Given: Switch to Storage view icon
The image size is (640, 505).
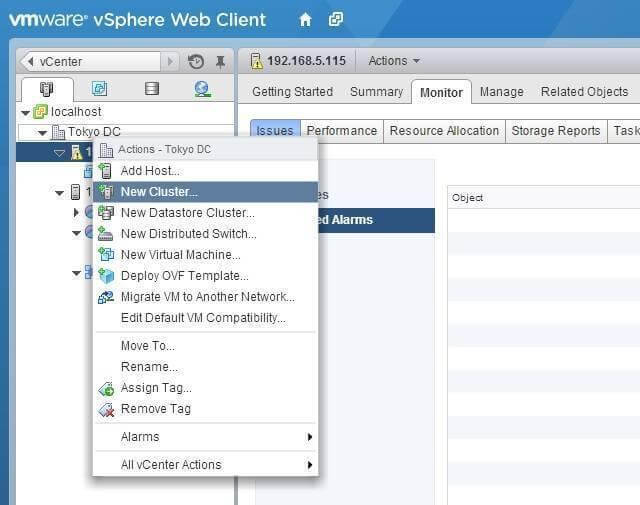Looking at the screenshot, I should coord(151,88).
